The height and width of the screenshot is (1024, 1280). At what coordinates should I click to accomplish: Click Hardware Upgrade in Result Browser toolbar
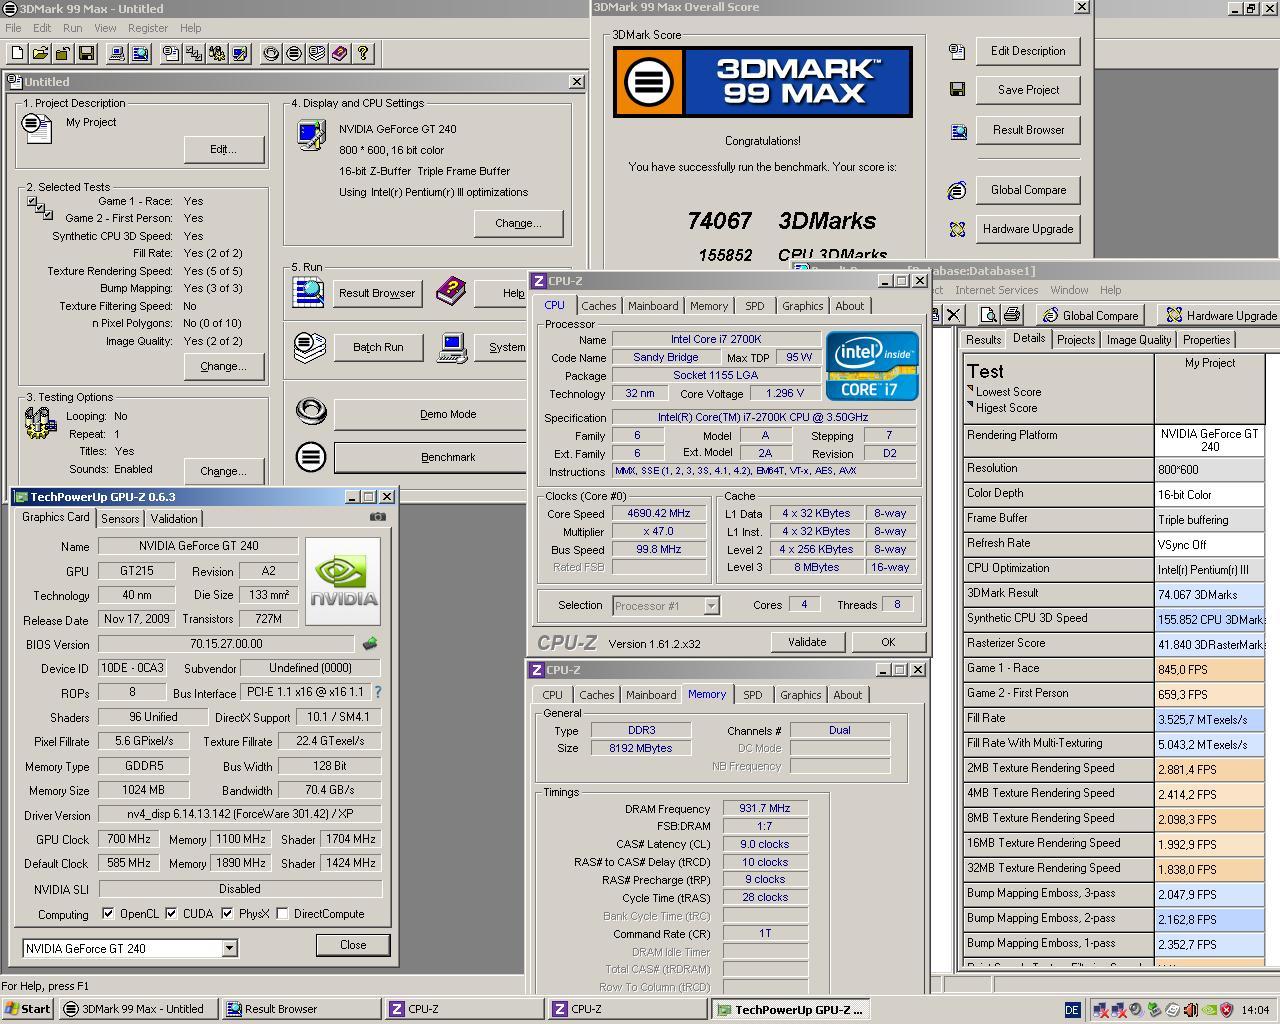1220,315
